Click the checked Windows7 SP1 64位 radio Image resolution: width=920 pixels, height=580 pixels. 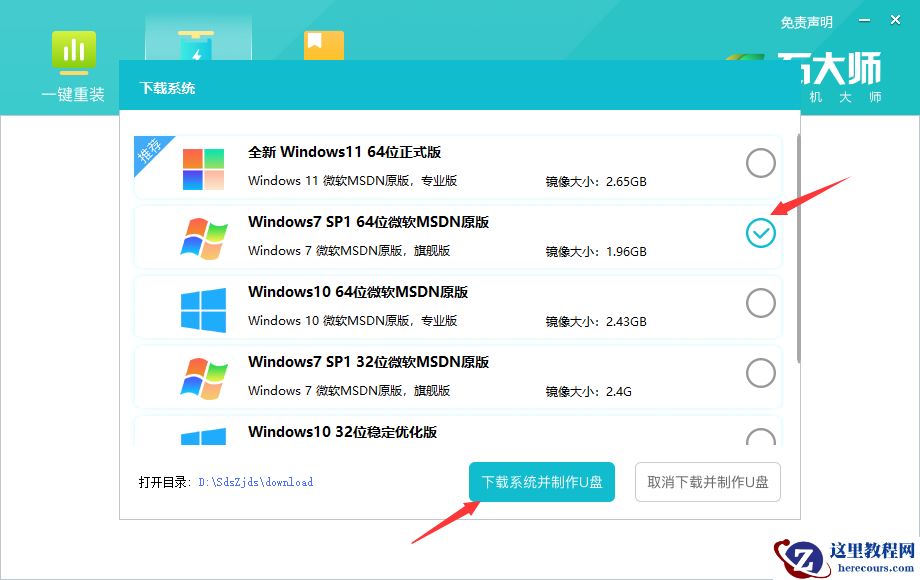point(761,233)
